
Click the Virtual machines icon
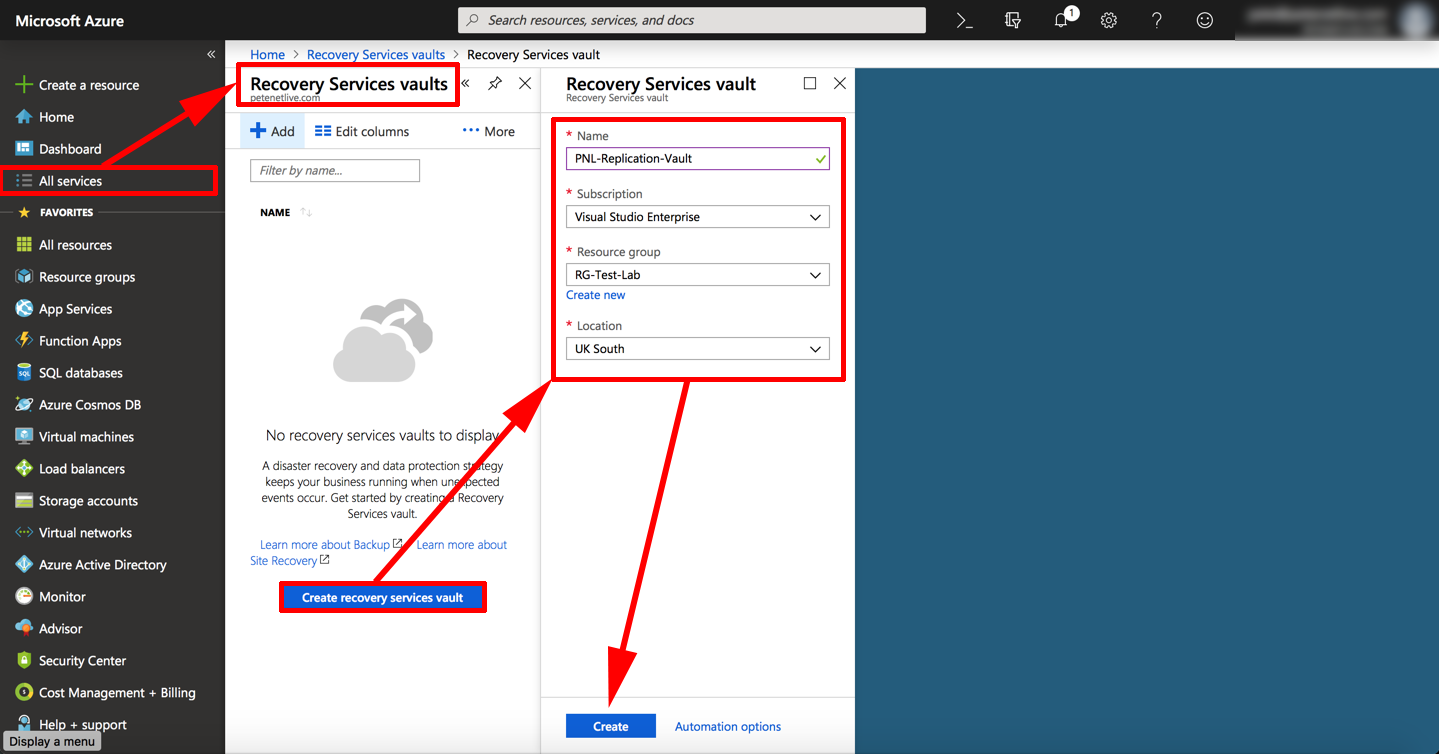click(x=24, y=437)
